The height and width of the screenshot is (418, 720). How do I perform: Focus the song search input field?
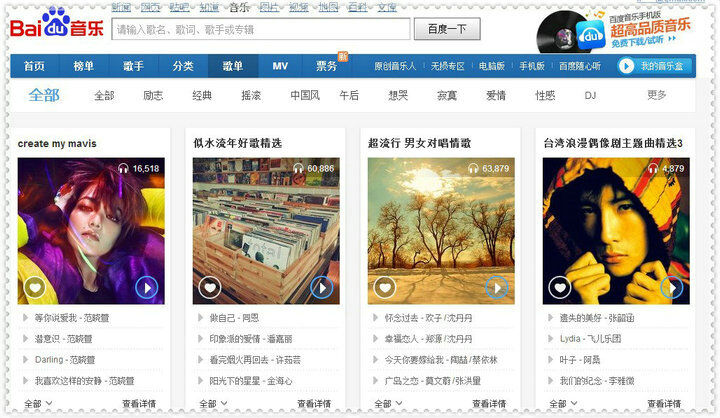[x=261, y=29]
